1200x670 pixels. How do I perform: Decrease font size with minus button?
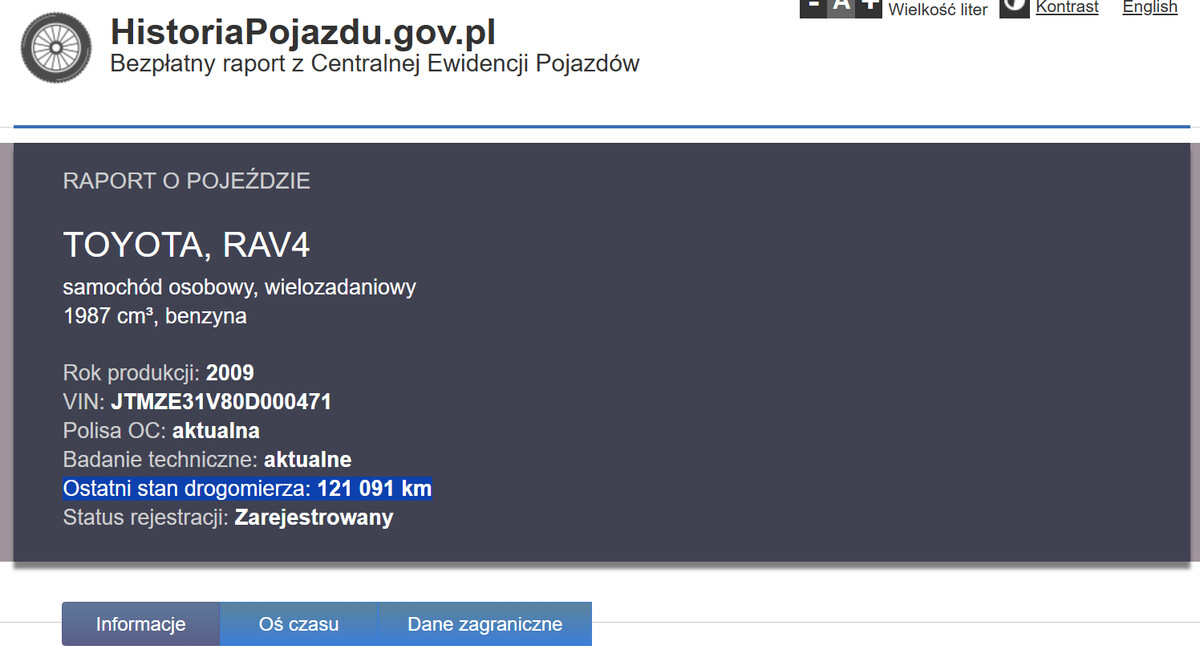tap(813, 8)
